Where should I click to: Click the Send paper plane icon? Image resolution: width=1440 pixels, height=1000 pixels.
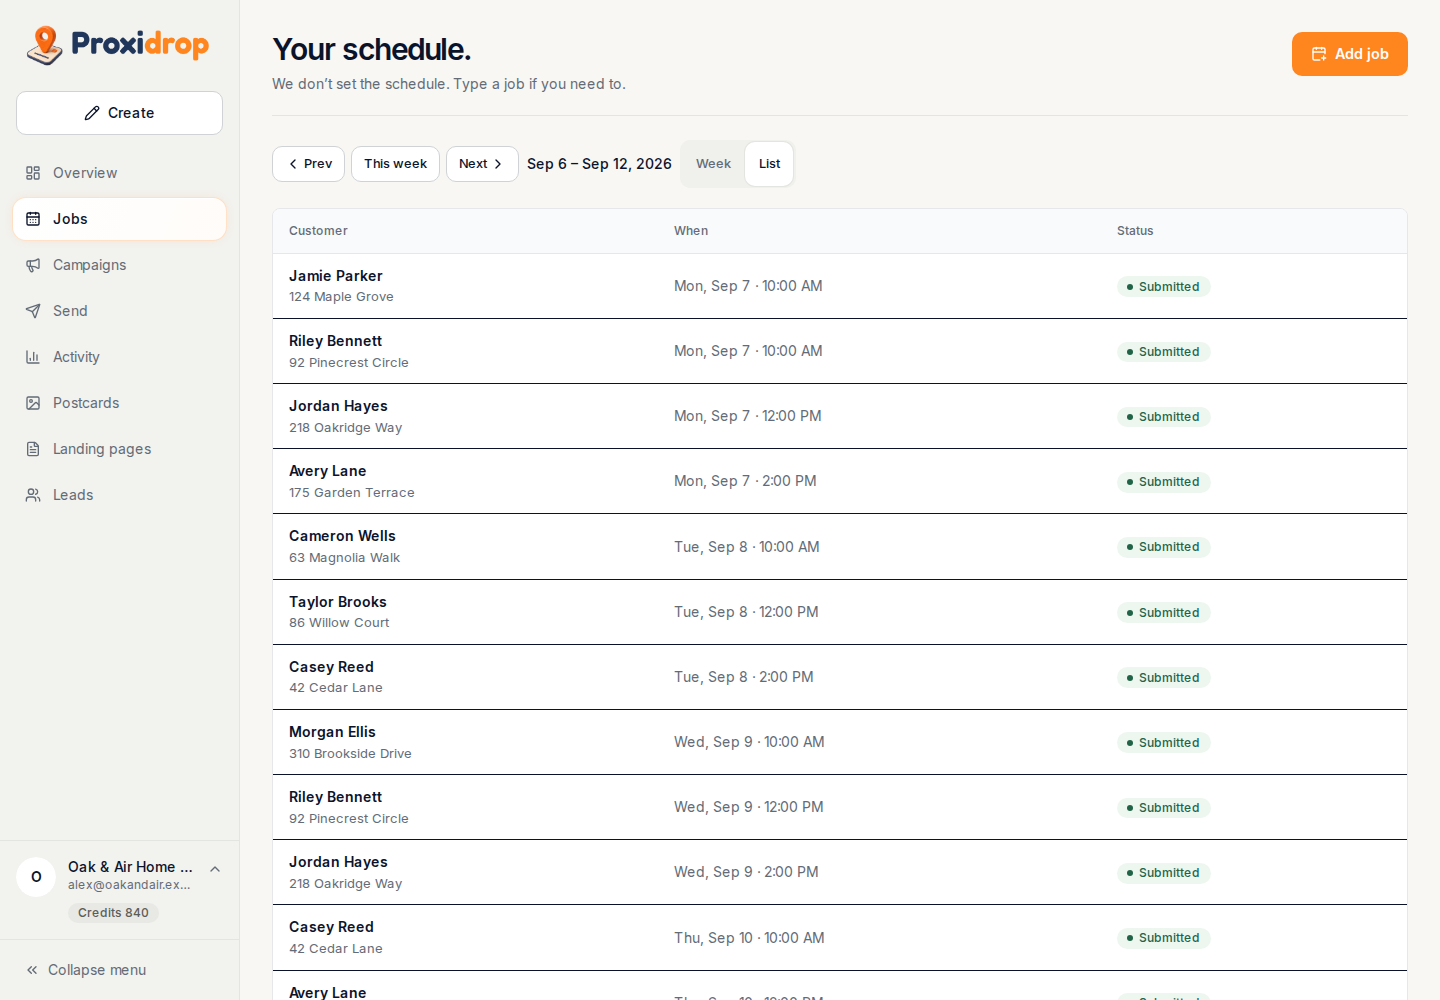point(33,311)
